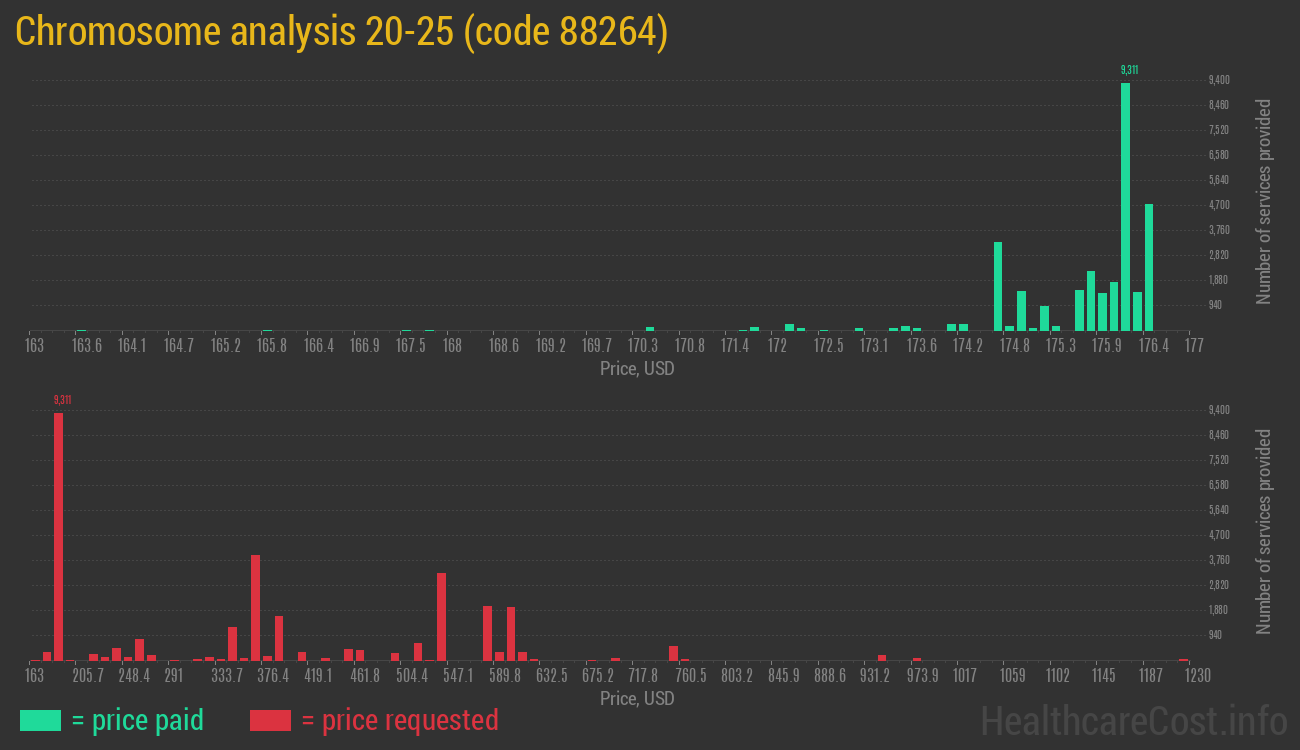Click the chart title Chromosome analysis 20-25
The image size is (1300, 750).
point(341,32)
